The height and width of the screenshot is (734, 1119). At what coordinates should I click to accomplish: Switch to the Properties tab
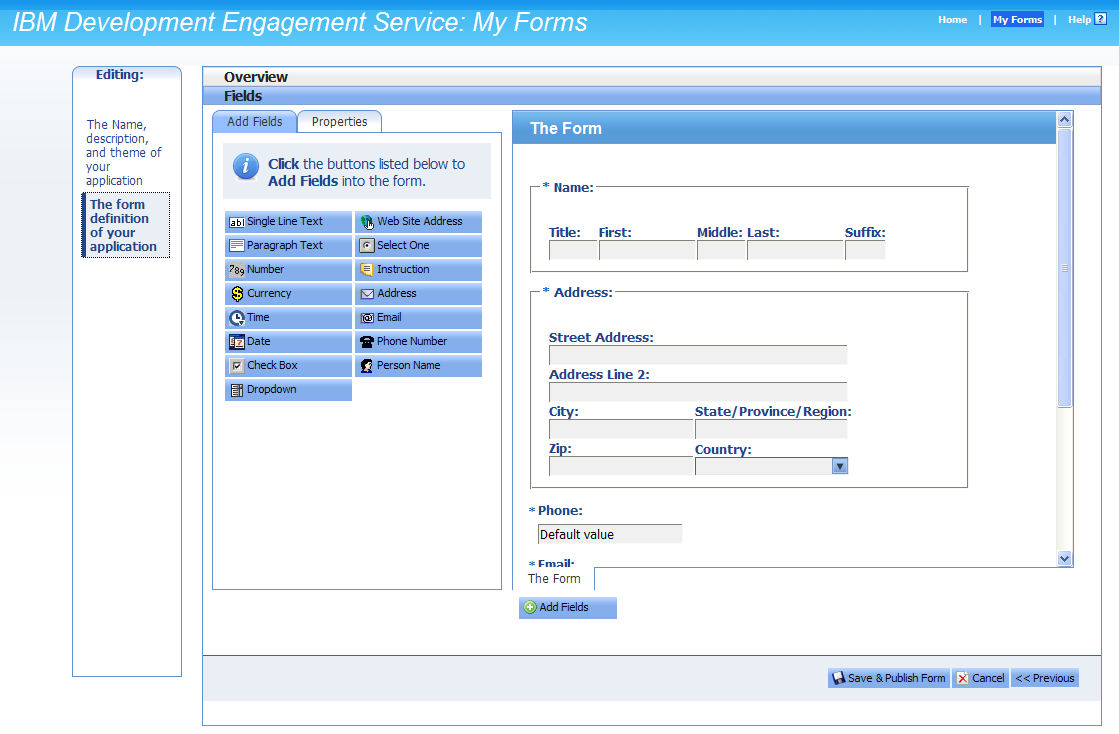point(339,122)
